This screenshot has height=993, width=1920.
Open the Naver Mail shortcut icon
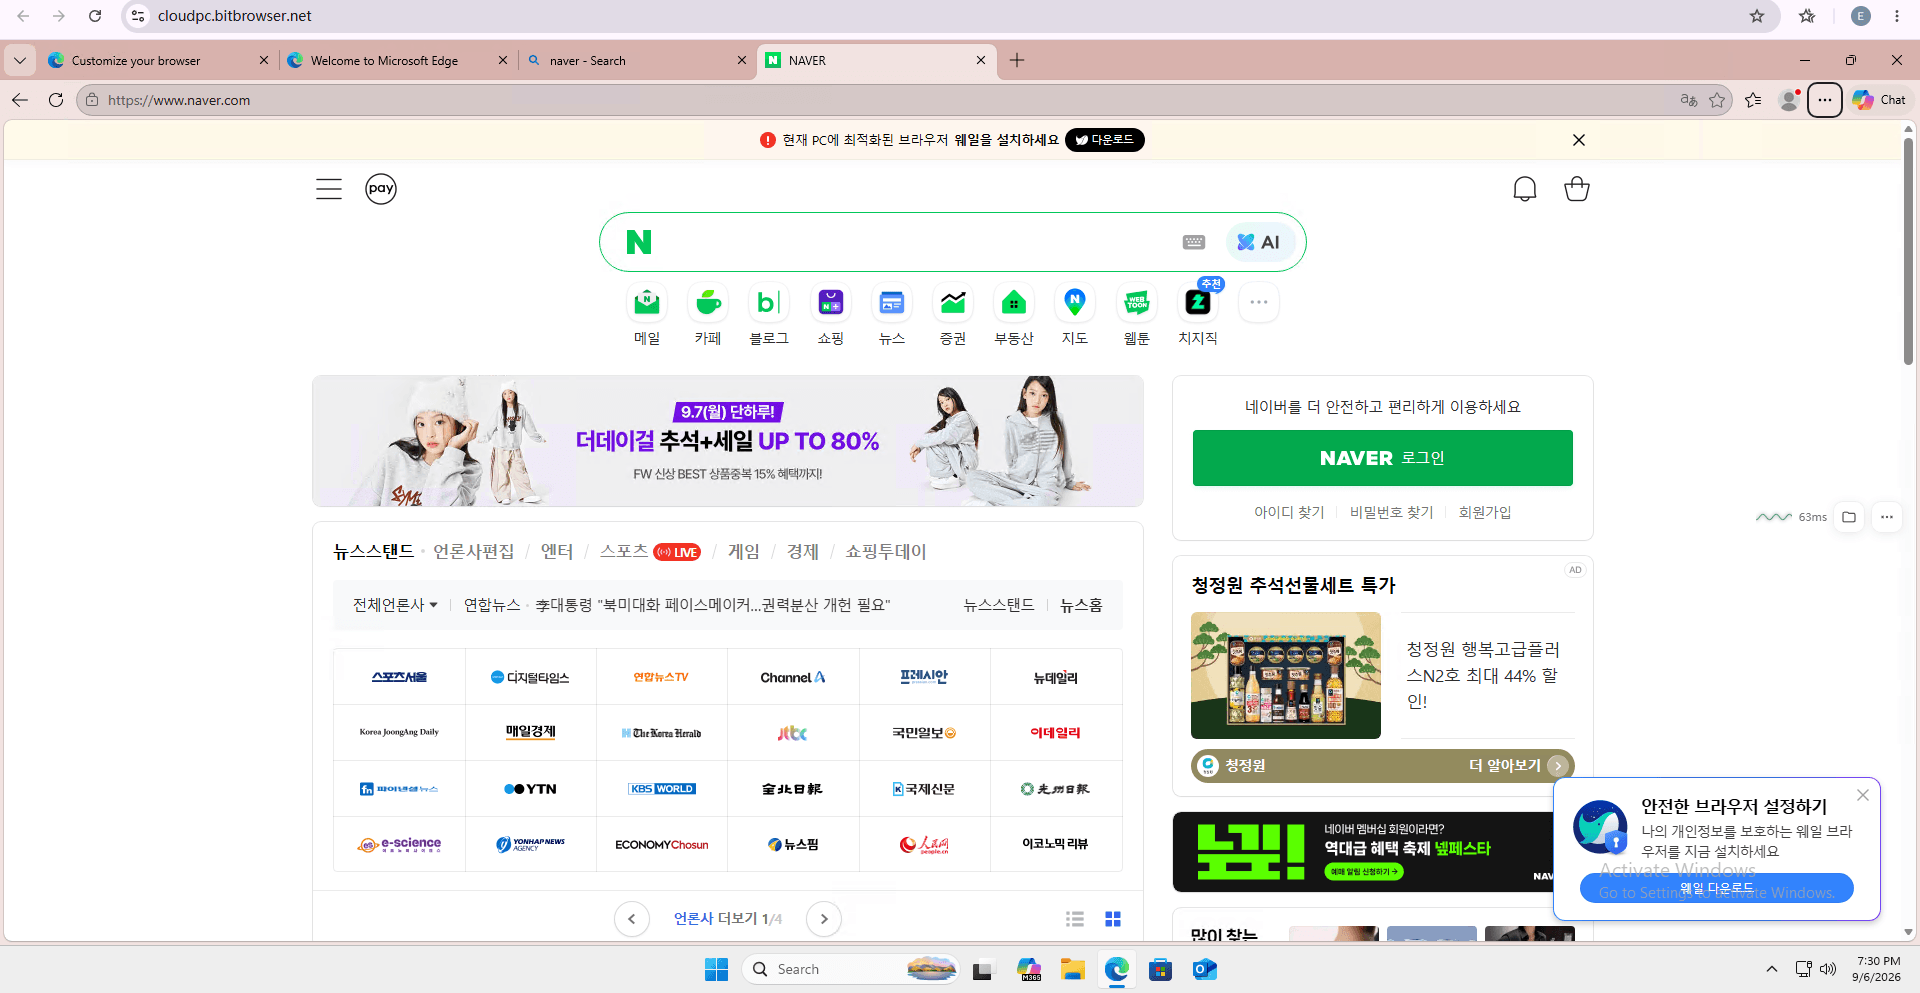pyautogui.click(x=647, y=302)
